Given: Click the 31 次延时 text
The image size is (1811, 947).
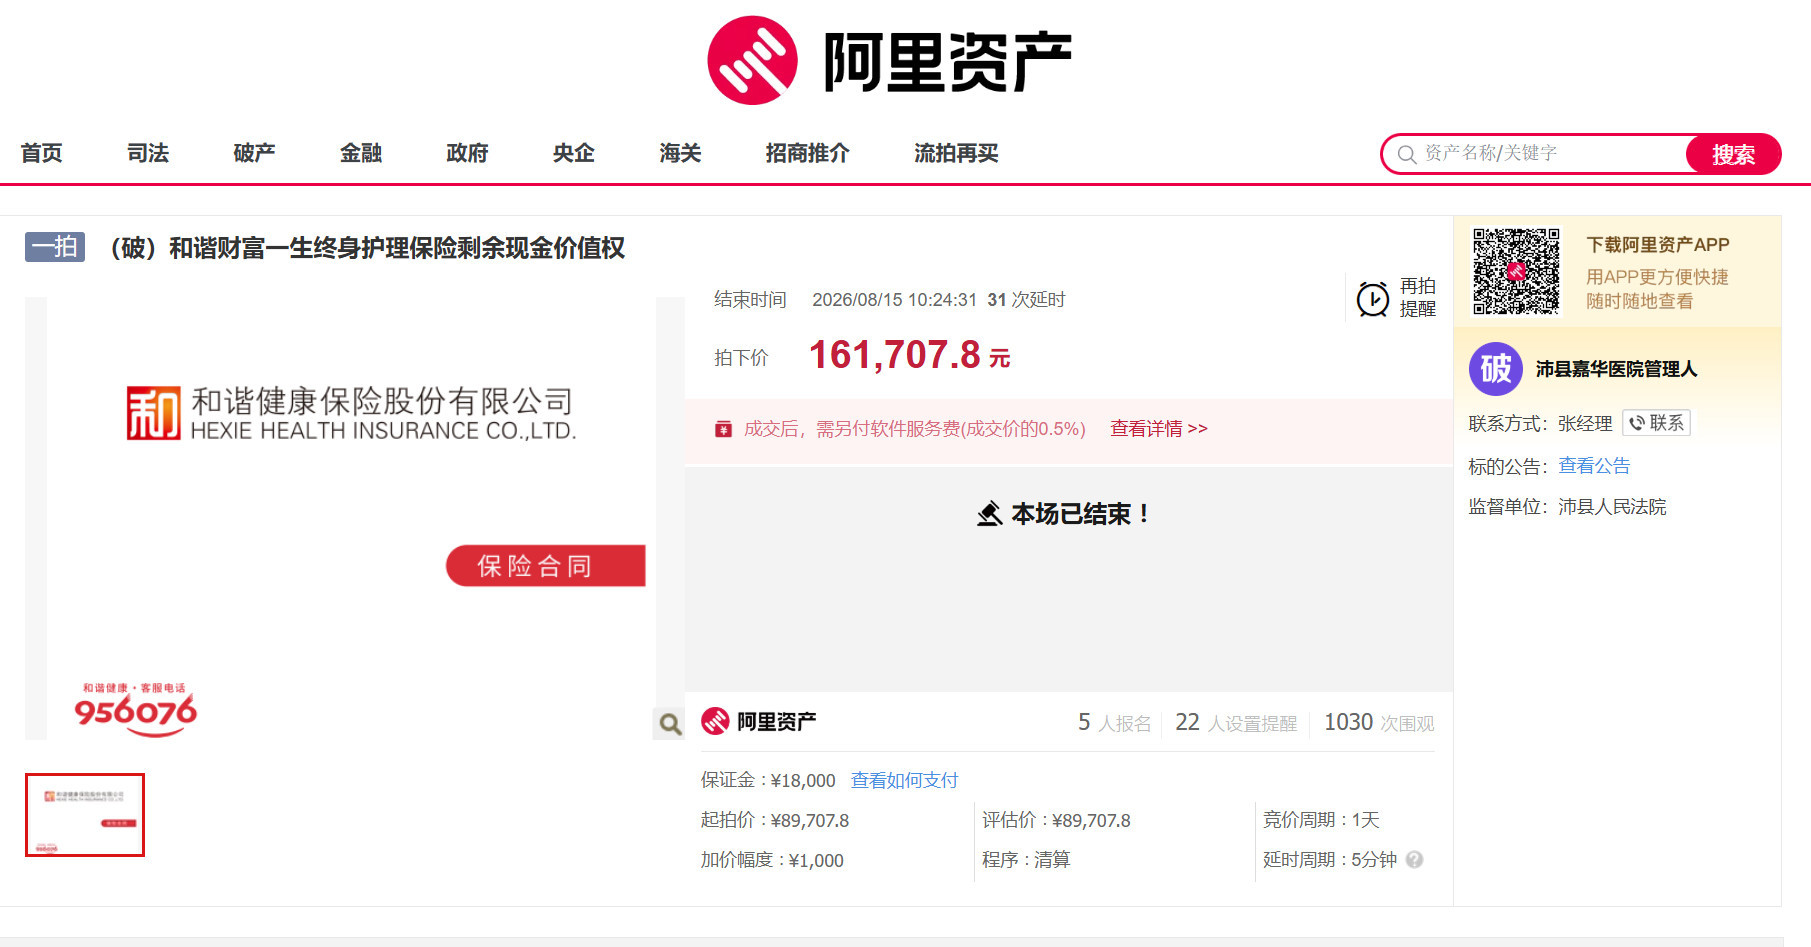Looking at the screenshot, I should (1026, 300).
